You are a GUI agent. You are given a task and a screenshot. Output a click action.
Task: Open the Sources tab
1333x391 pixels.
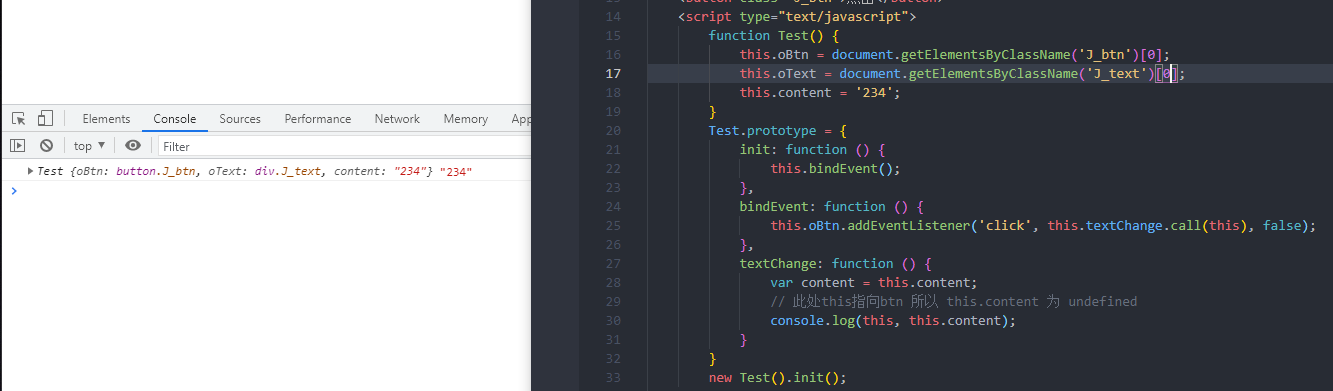pyautogui.click(x=240, y=119)
